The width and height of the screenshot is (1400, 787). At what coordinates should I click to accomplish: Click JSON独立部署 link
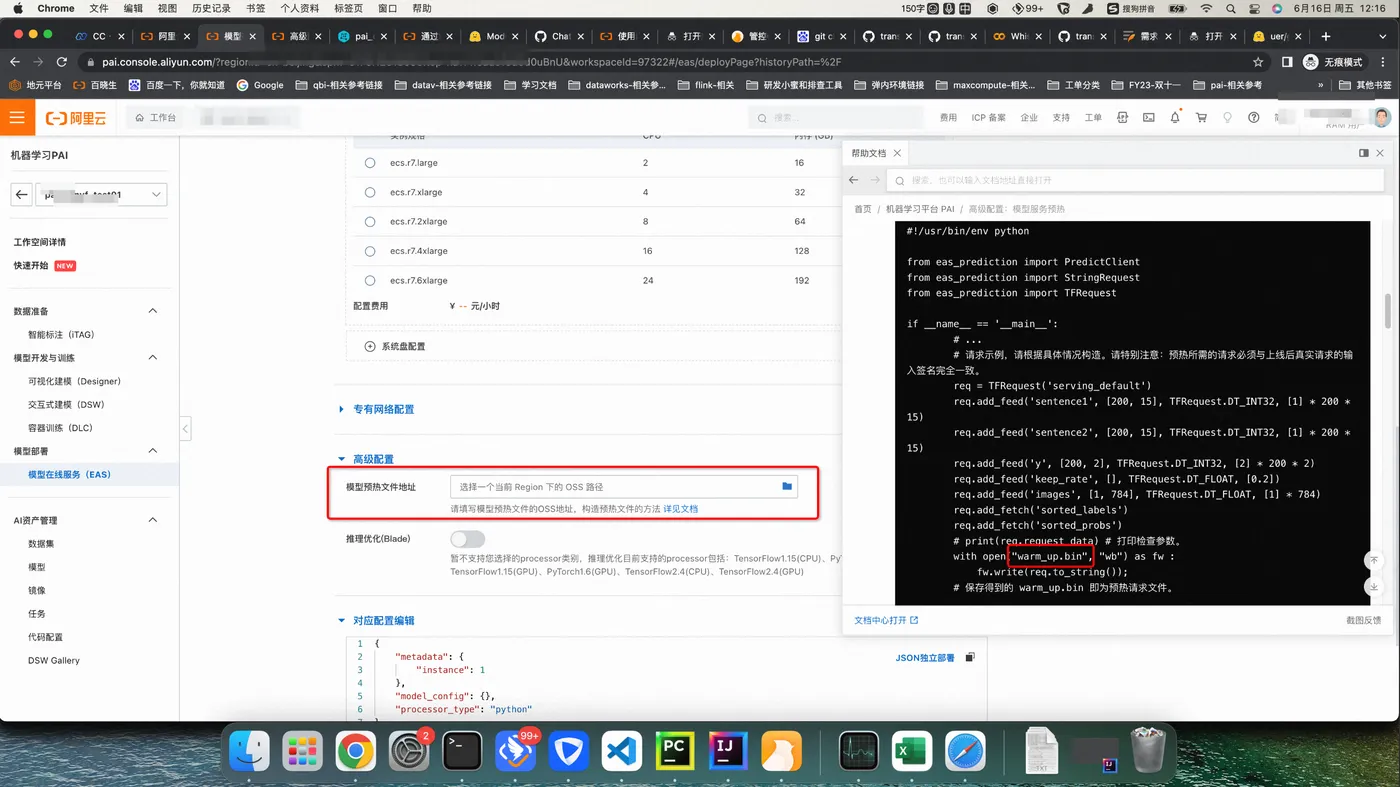pyautogui.click(x=924, y=658)
